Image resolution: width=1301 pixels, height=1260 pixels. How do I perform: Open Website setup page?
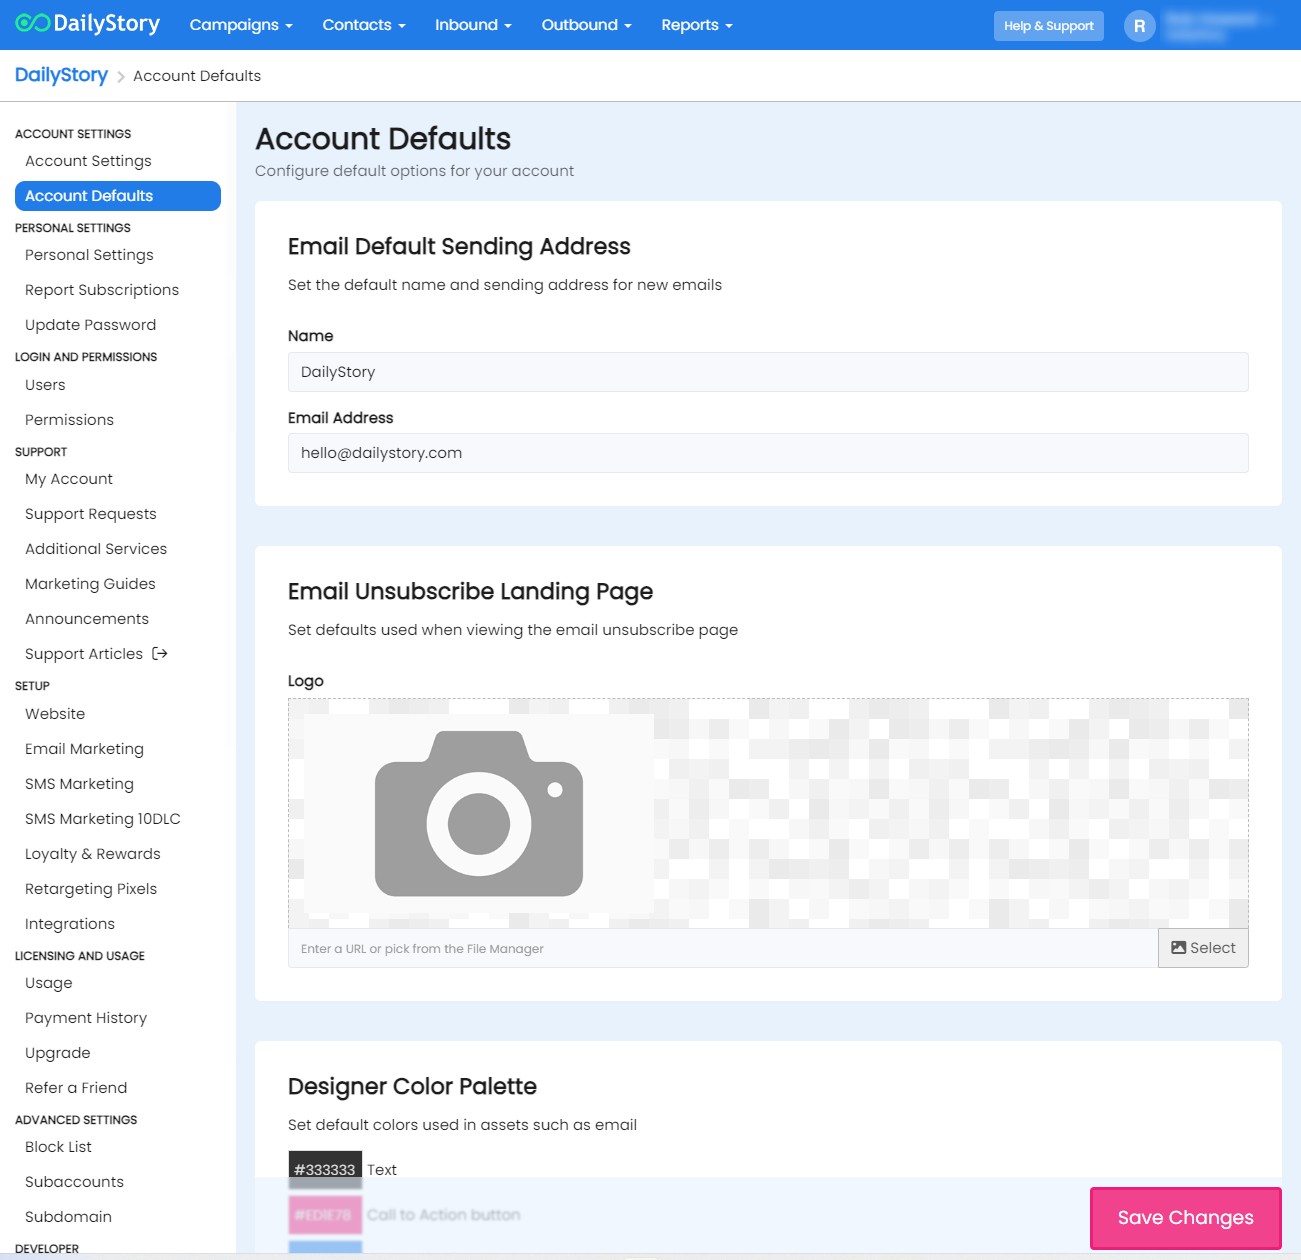55,714
